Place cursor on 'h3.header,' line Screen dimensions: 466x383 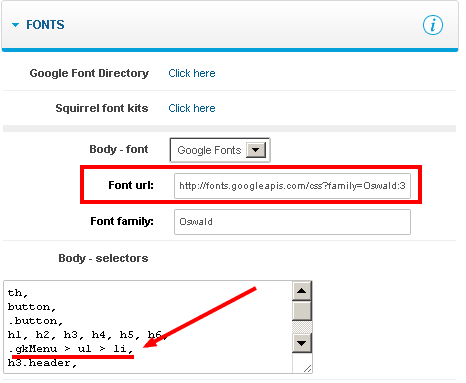click(x=42, y=363)
